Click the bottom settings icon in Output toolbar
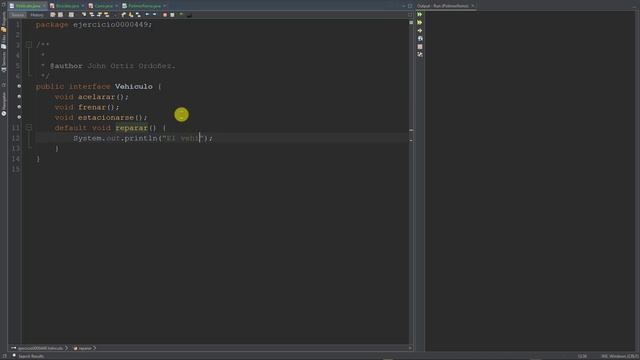Screen dimensions: 640x360 pyautogui.click(x=420, y=54)
